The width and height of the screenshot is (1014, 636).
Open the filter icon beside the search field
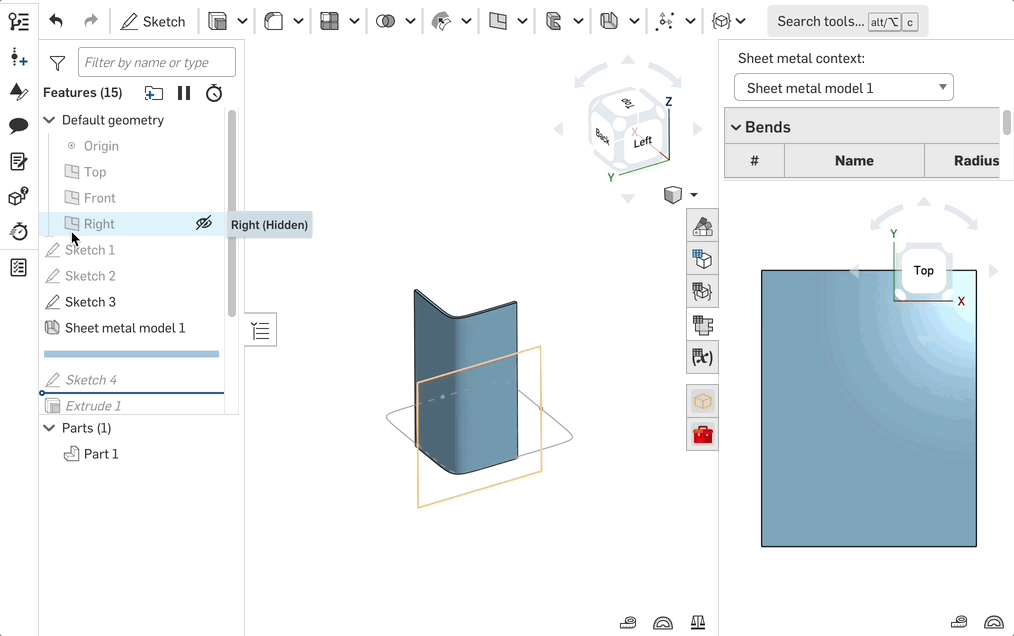58,63
